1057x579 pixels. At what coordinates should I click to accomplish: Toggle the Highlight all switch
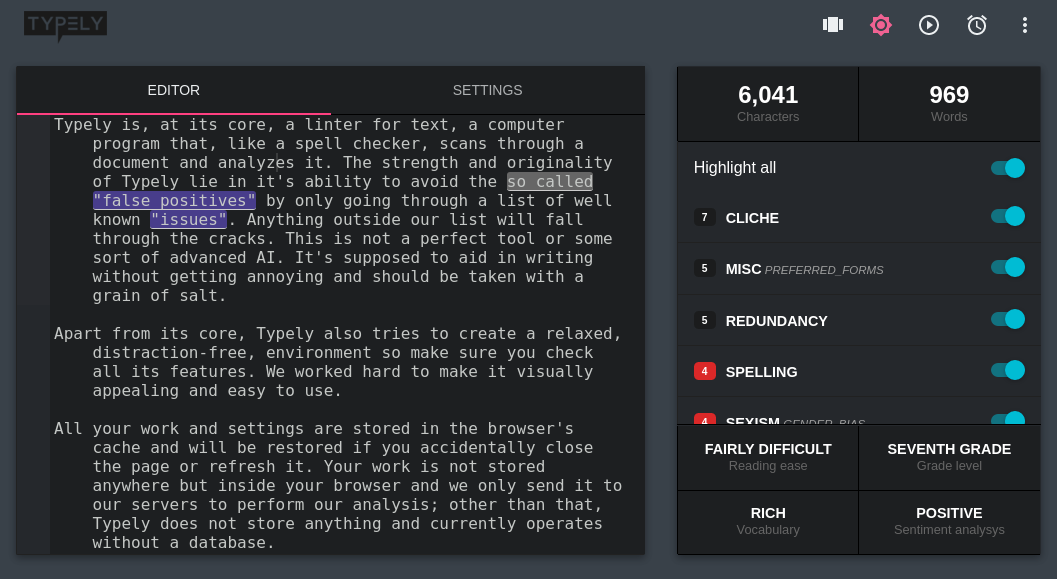tap(1009, 168)
